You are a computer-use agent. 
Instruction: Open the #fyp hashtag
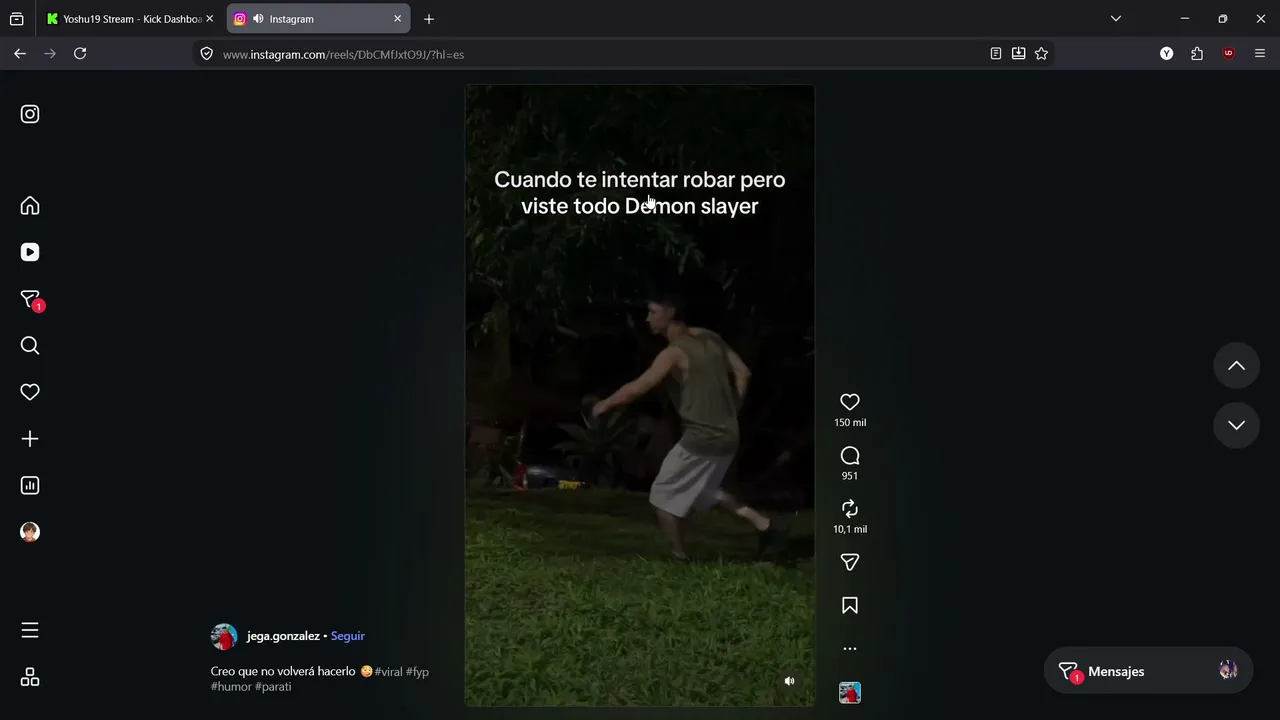click(x=417, y=672)
